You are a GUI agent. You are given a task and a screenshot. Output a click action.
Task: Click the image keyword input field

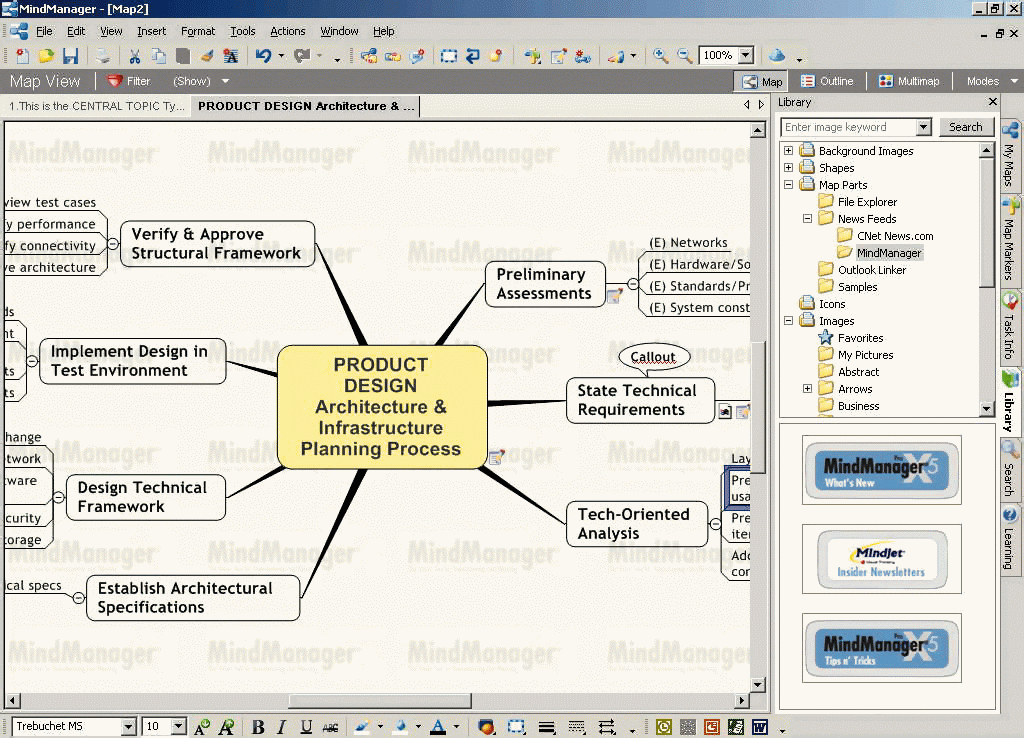click(849, 127)
